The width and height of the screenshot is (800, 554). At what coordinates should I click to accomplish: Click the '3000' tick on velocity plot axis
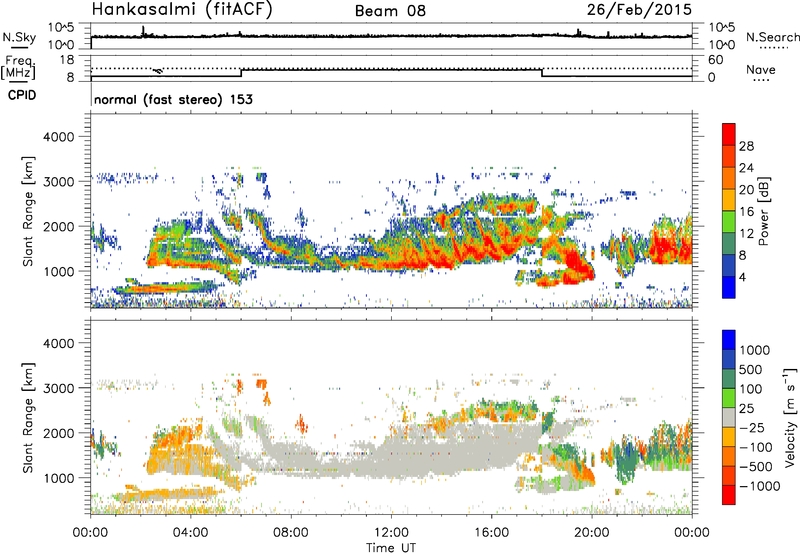pyautogui.click(x=59, y=388)
